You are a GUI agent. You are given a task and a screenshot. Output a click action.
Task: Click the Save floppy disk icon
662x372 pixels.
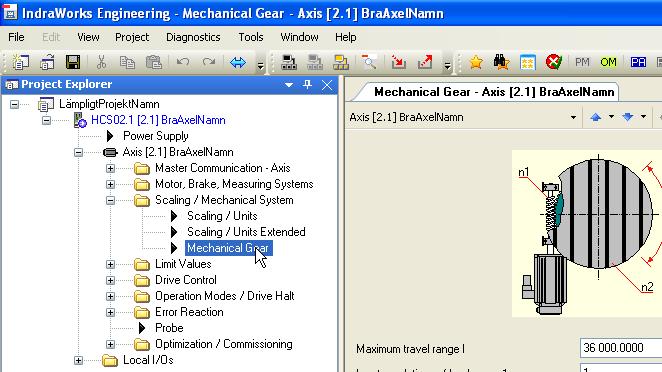pyautogui.click(x=73, y=62)
